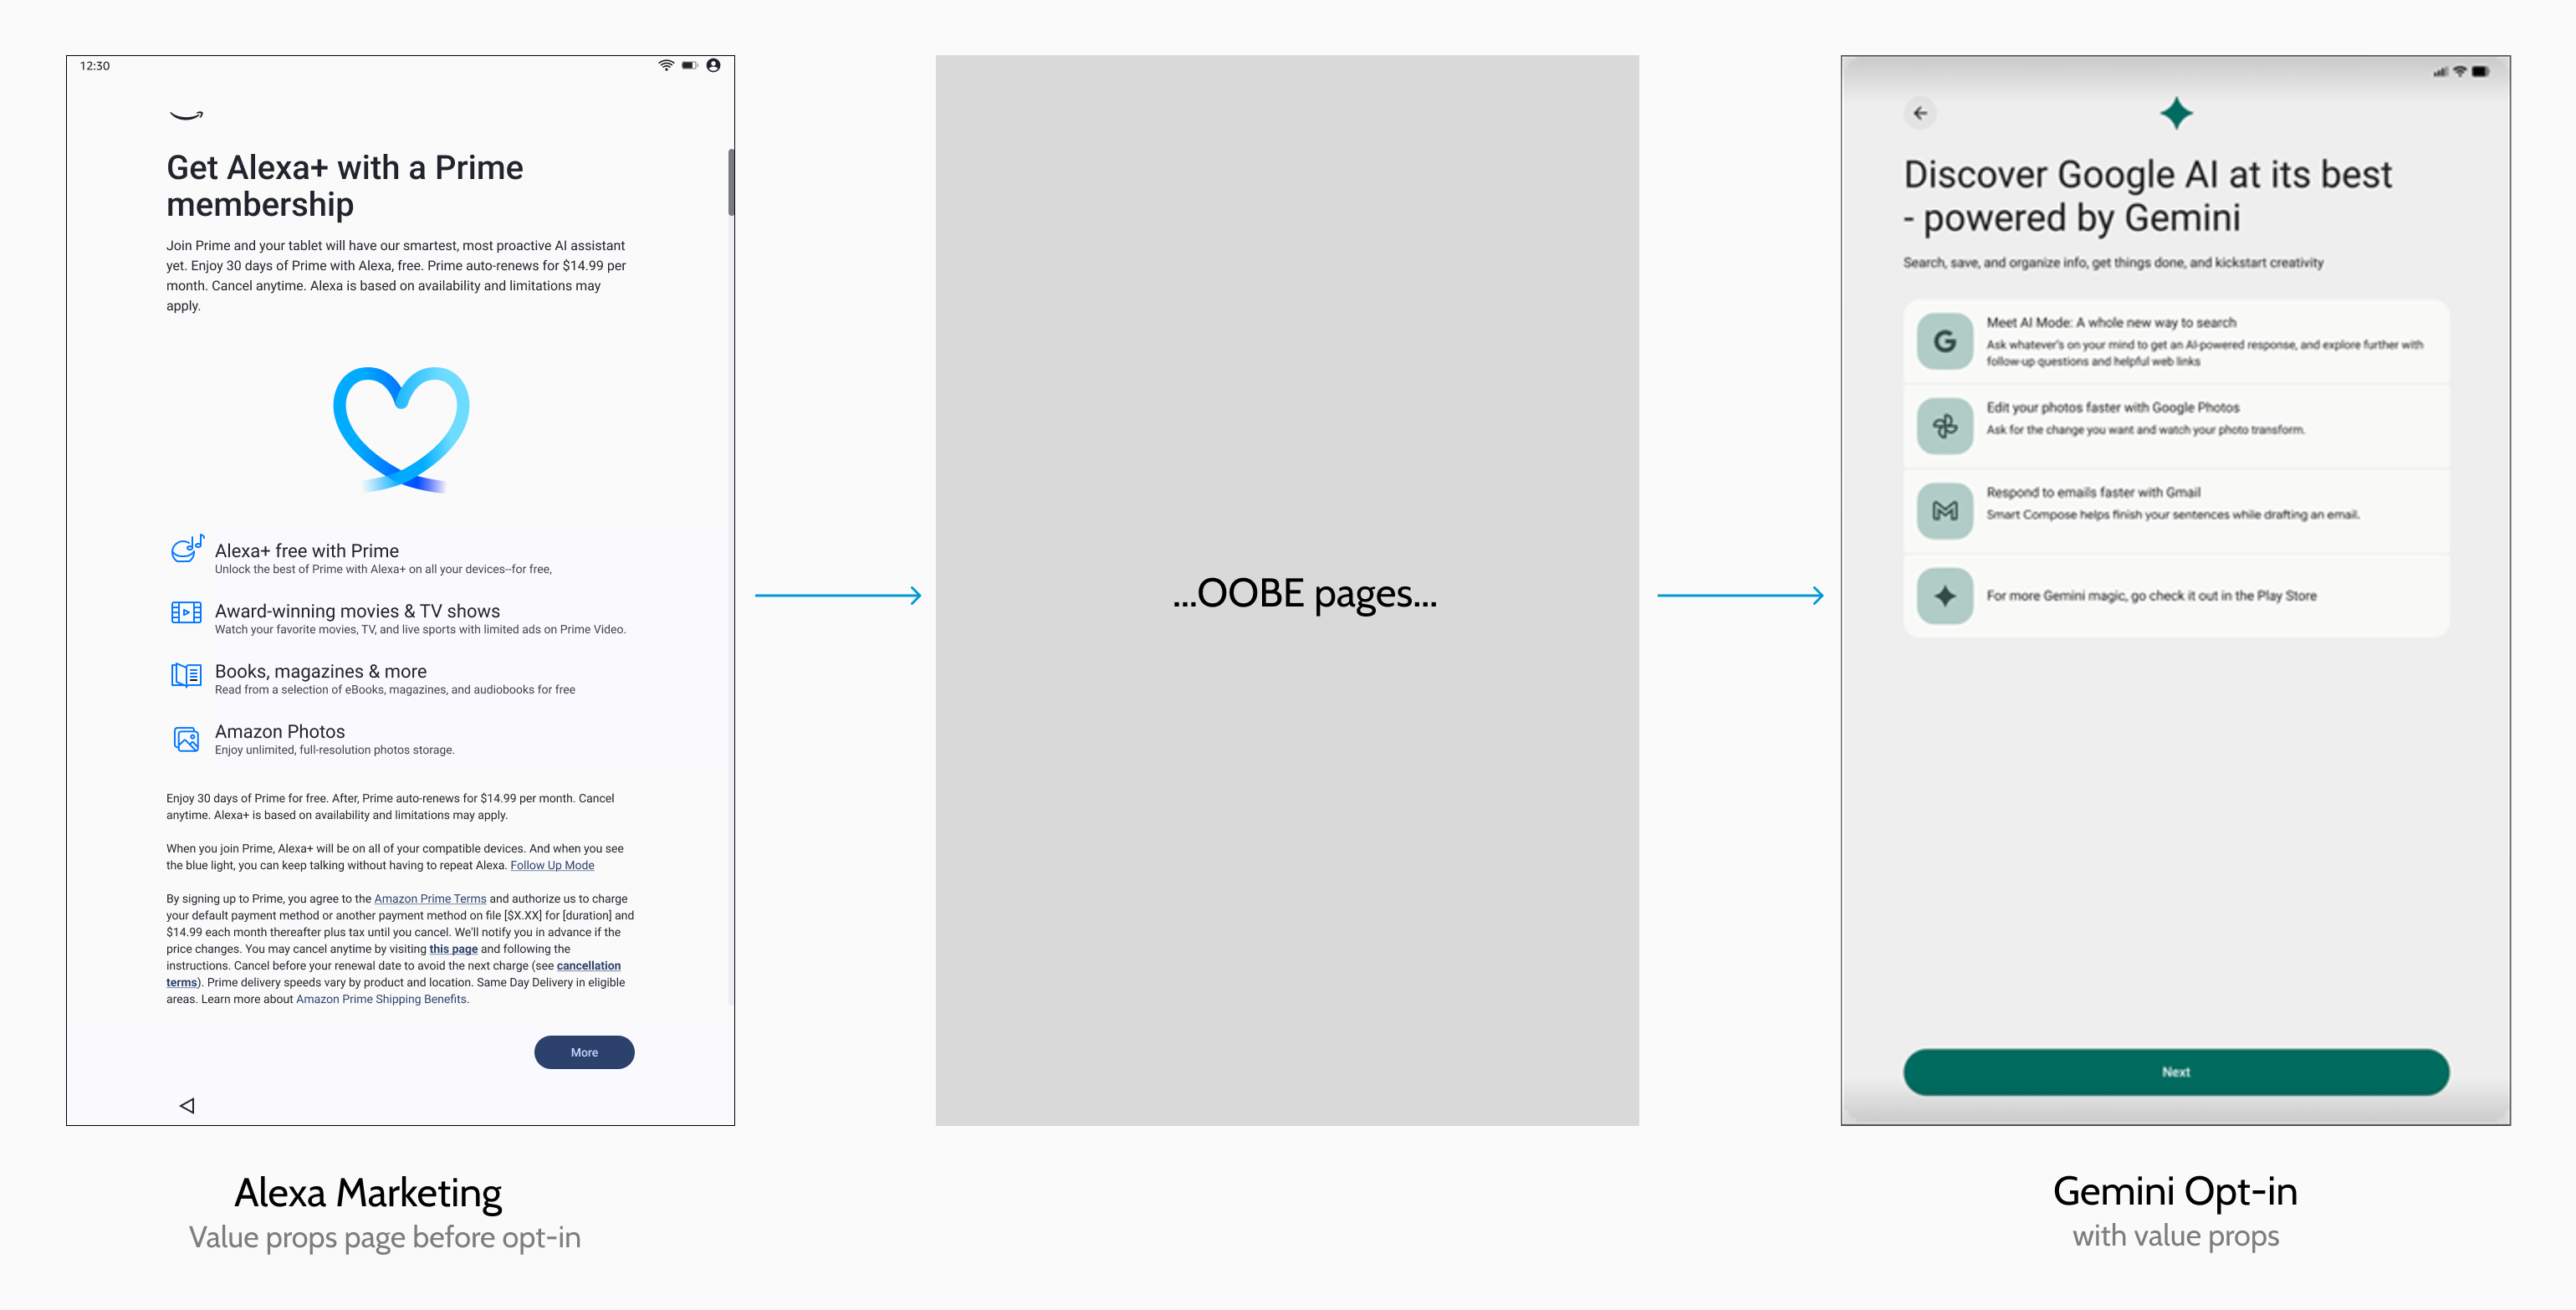Image resolution: width=2576 pixels, height=1310 pixels.
Task: Tap the battery icon on Alexa screen
Action: (x=690, y=65)
